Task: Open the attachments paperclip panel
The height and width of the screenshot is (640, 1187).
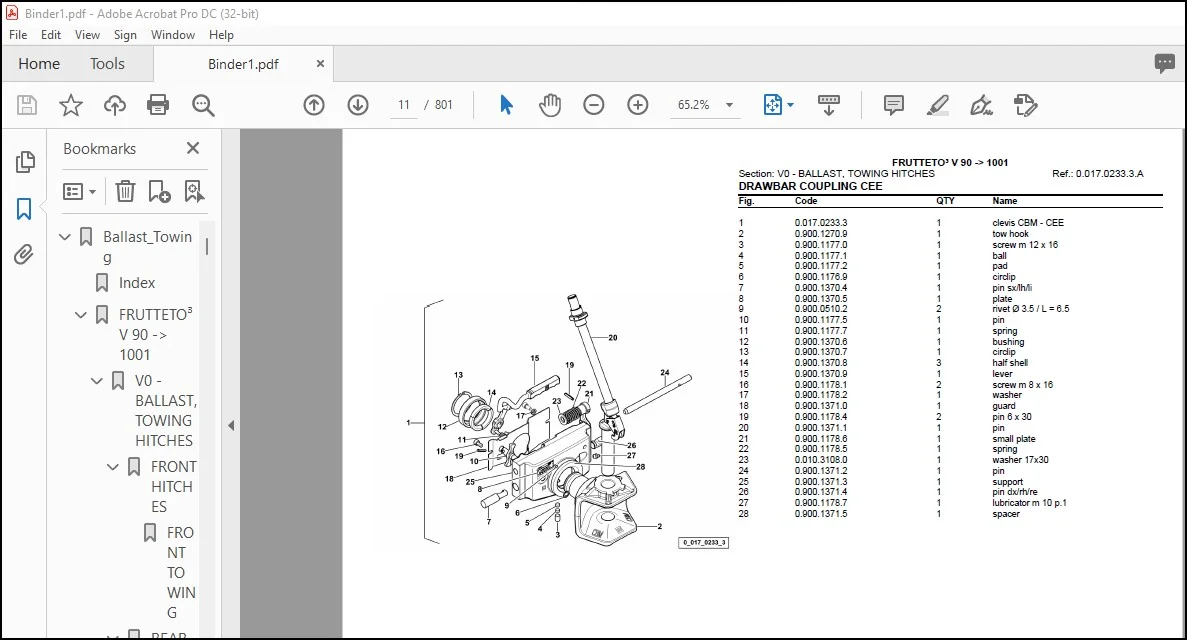Action: click(24, 254)
